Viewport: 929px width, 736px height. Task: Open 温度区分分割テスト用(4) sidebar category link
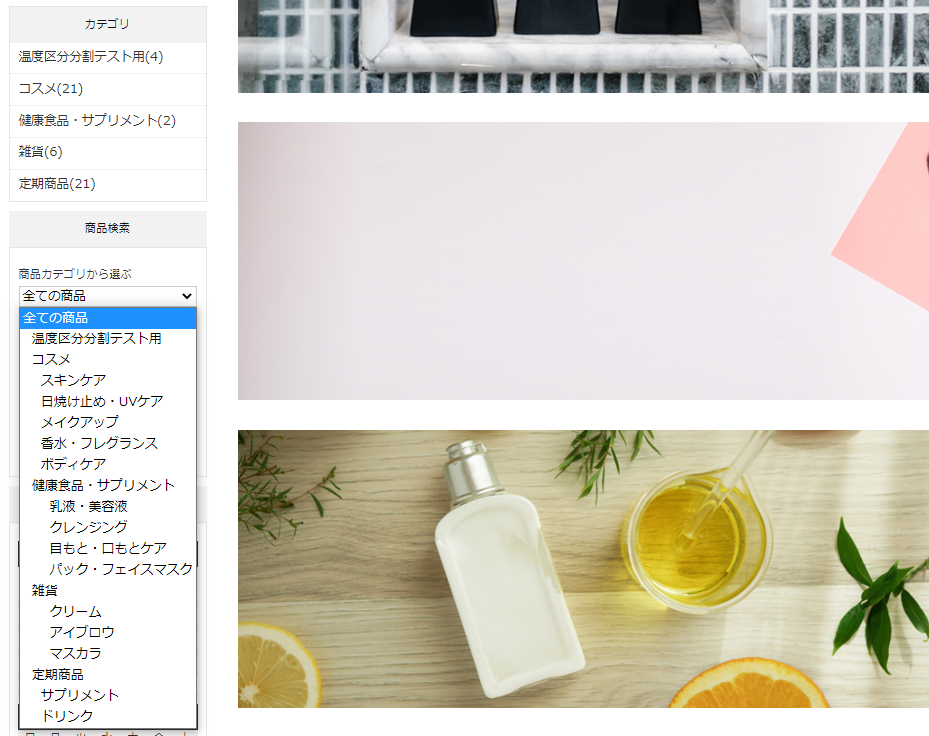click(x=91, y=57)
